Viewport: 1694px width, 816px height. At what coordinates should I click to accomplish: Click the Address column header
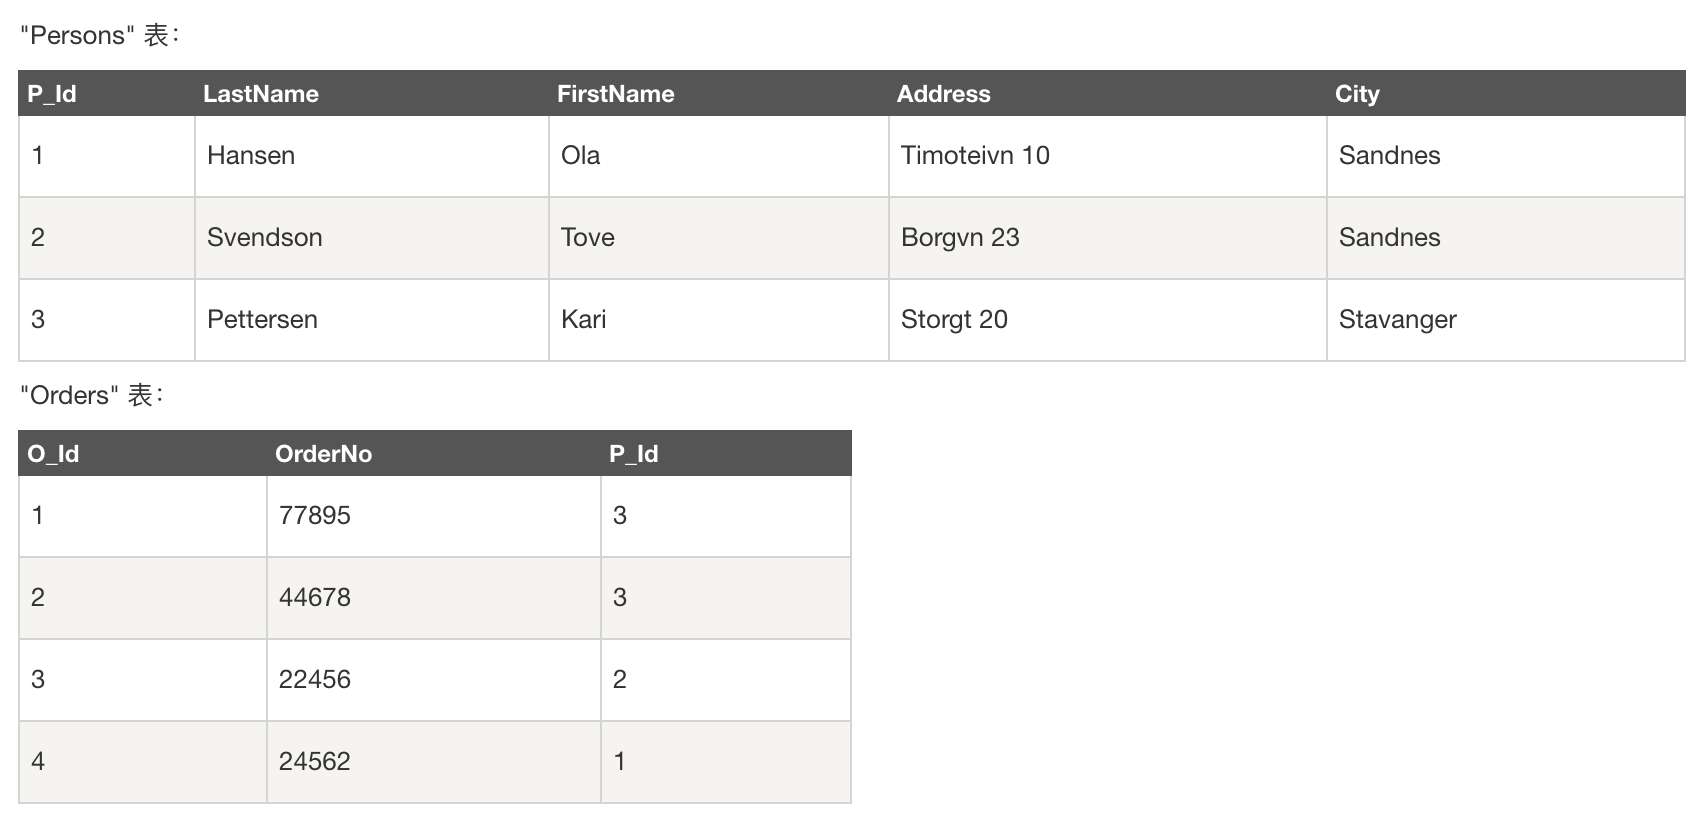click(943, 94)
